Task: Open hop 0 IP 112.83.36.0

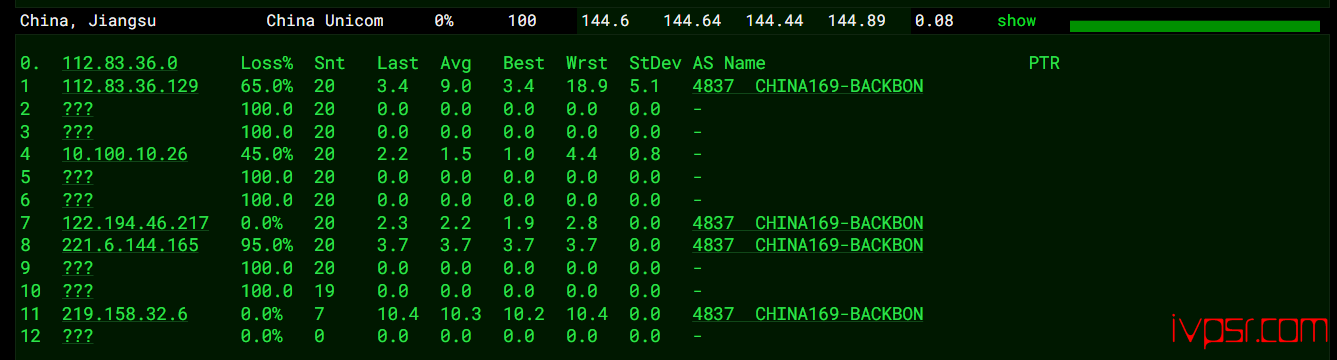Action: (x=120, y=63)
